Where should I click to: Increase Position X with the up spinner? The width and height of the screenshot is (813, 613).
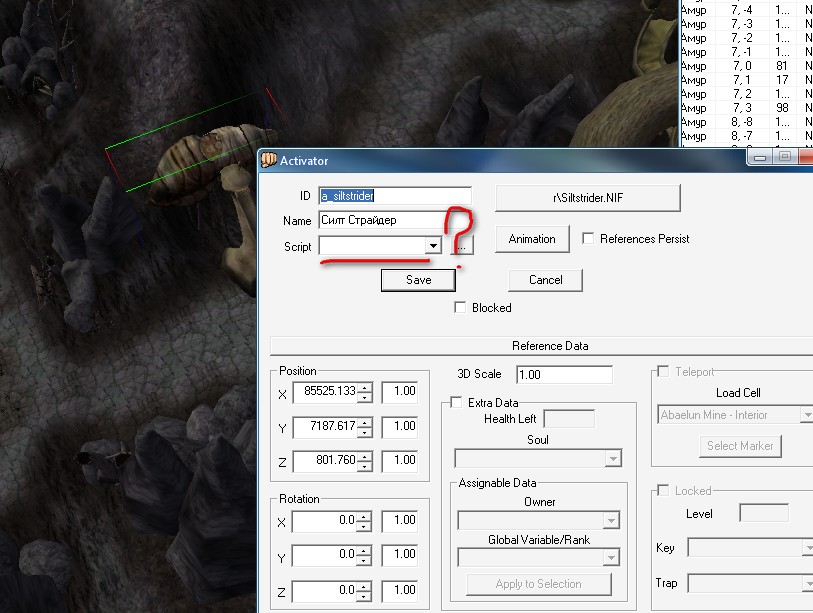(x=365, y=387)
